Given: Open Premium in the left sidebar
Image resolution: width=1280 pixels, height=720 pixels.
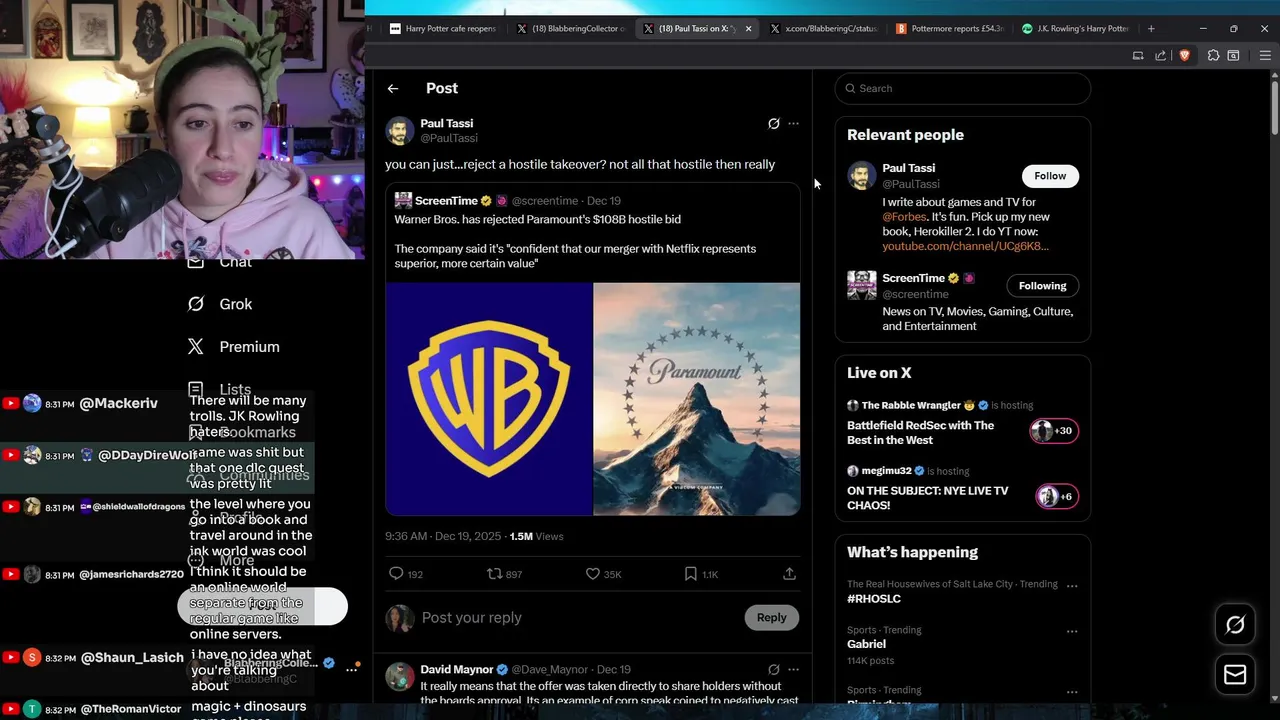Looking at the screenshot, I should [234, 347].
